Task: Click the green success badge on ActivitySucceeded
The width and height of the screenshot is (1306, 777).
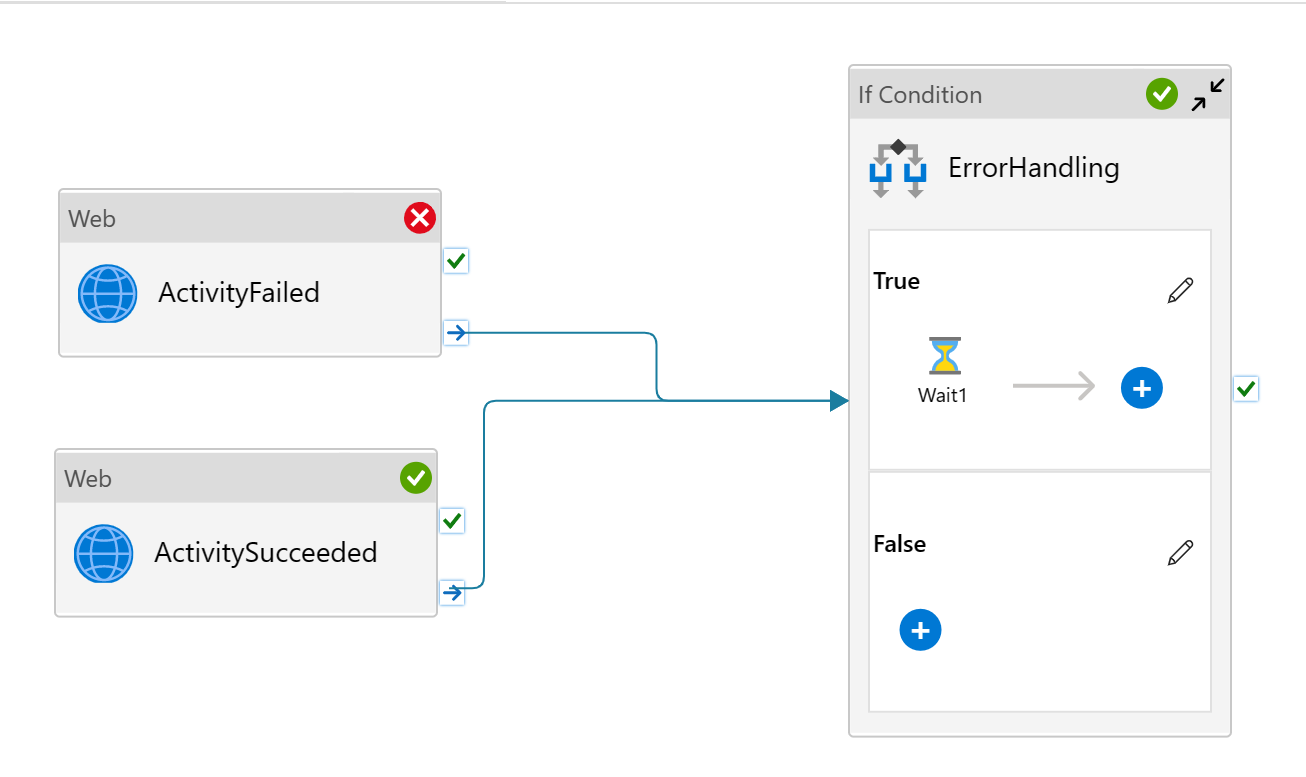Action: [x=415, y=478]
